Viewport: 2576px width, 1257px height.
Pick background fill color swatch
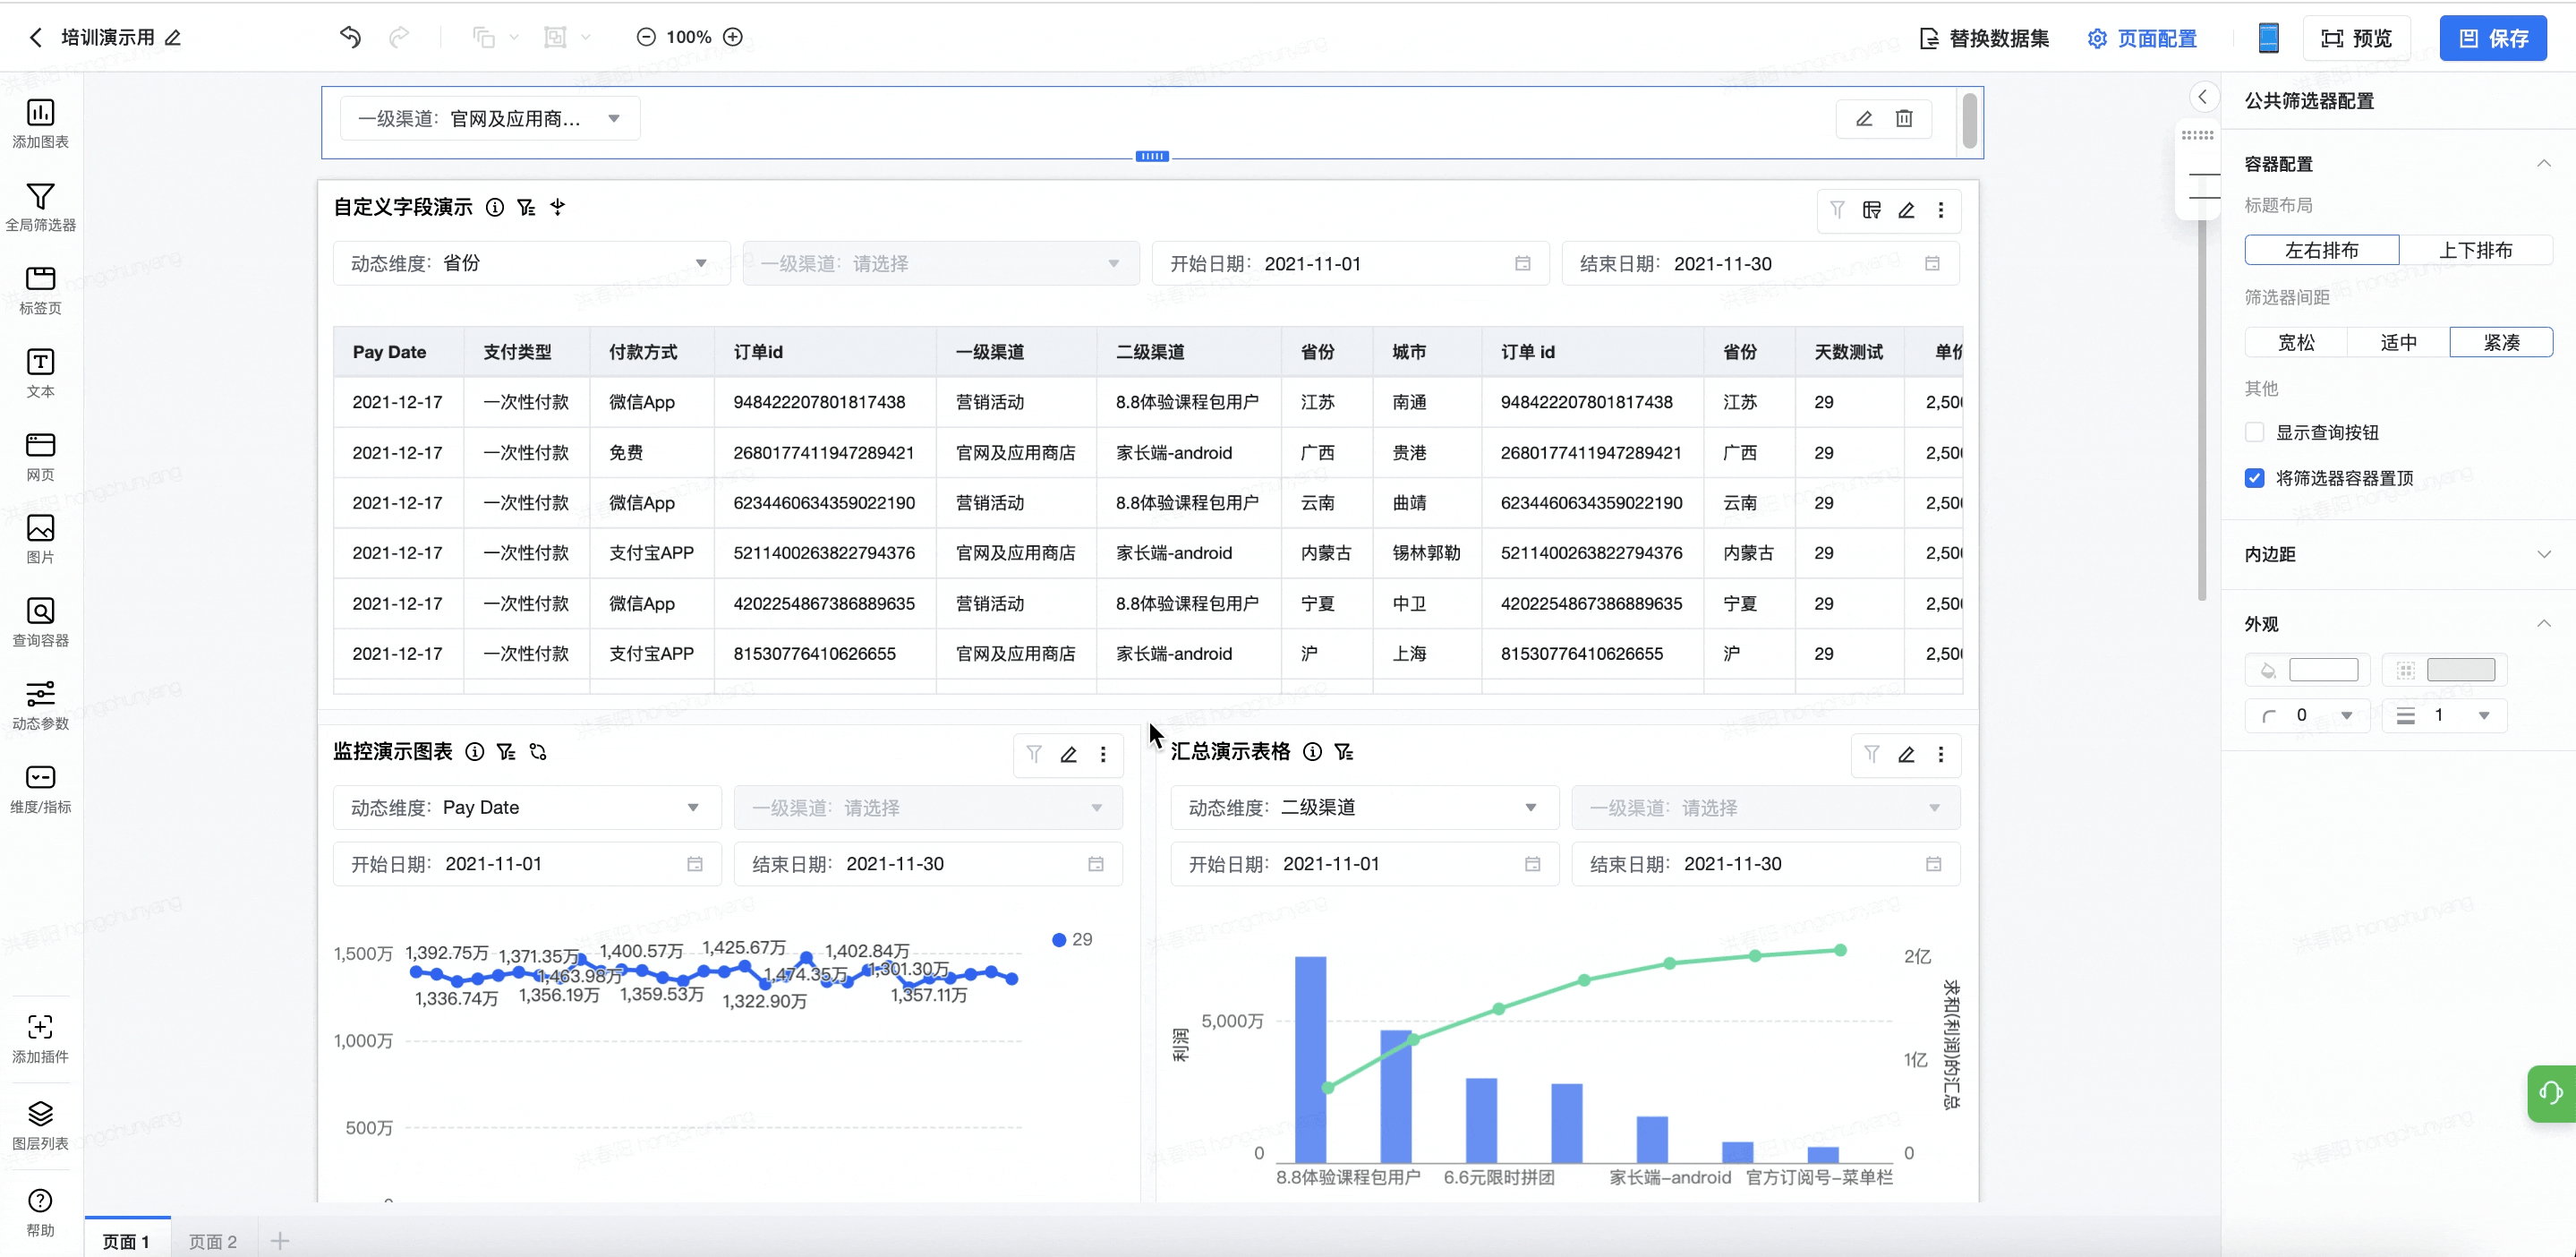point(2323,669)
